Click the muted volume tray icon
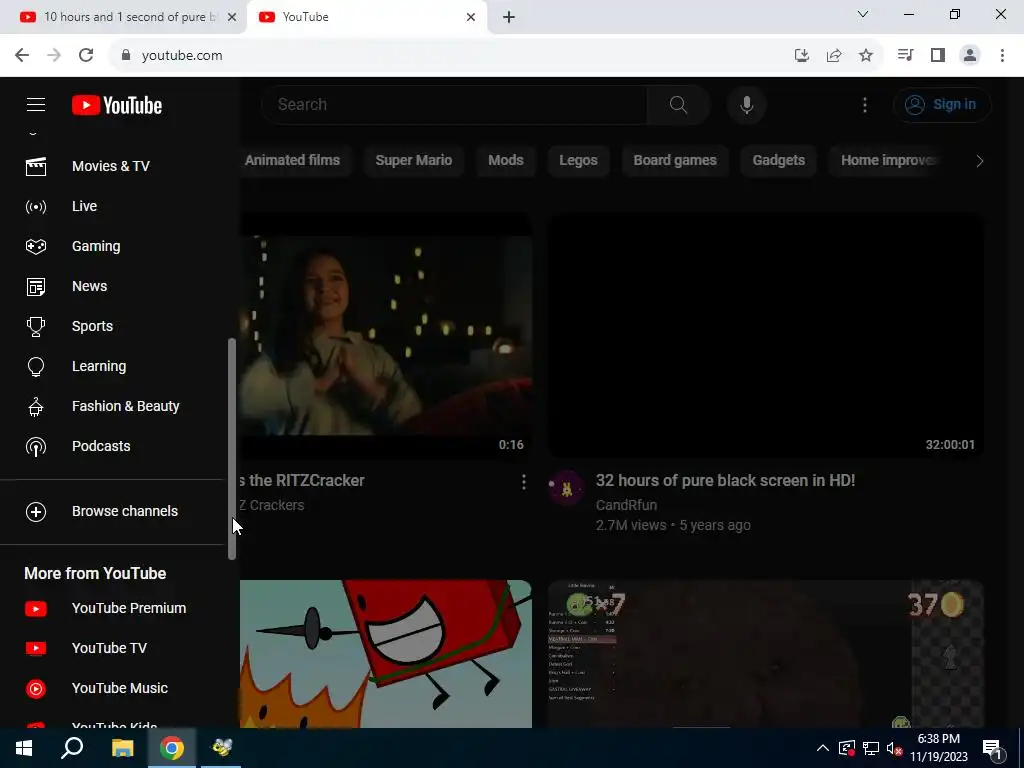 click(894, 748)
